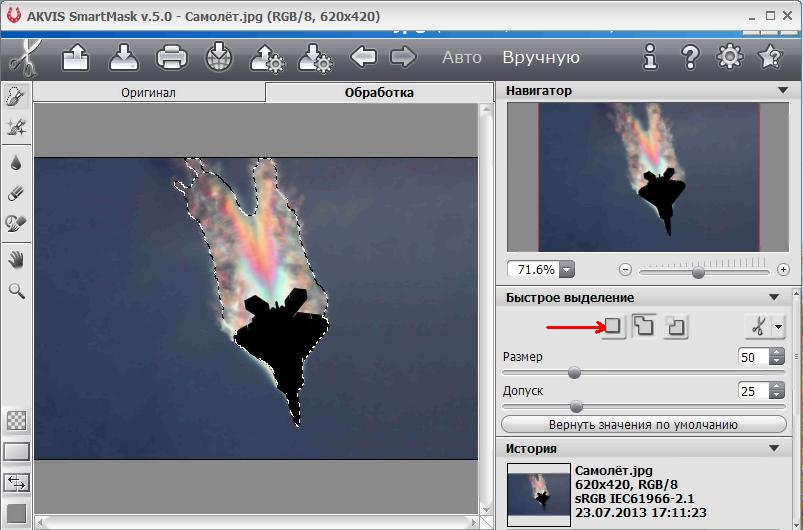Maximize the AKVIS SmartMask window
The width and height of the screenshot is (803, 530).
pyautogui.click(x=770, y=16)
